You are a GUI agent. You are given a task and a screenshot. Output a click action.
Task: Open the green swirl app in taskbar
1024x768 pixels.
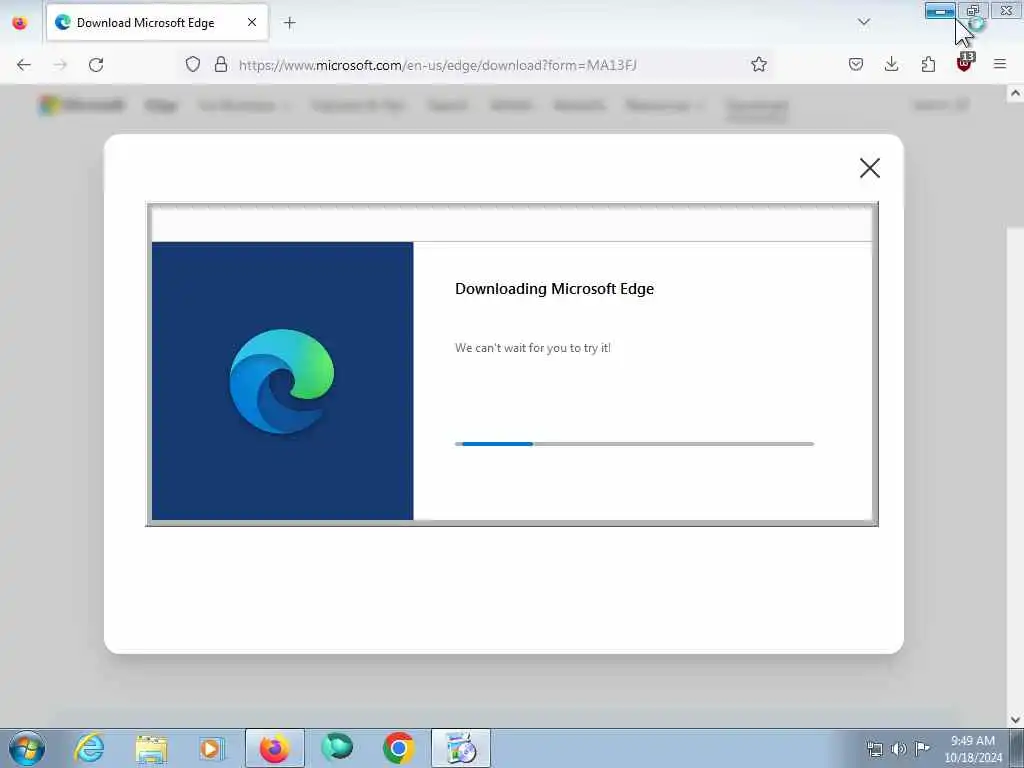(x=337, y=748)
